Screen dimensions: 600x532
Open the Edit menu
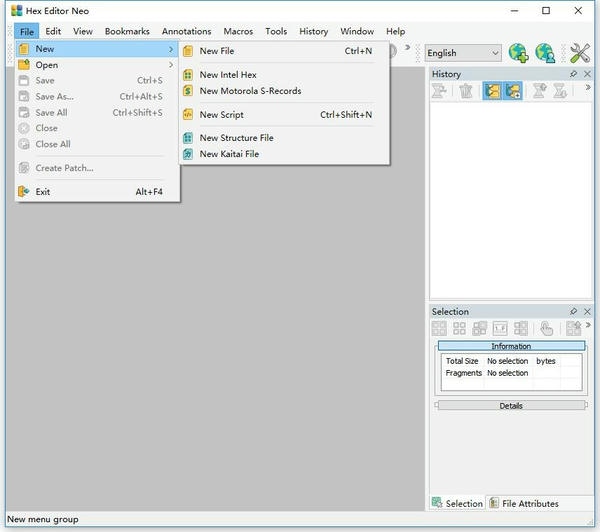coord(53,31)
